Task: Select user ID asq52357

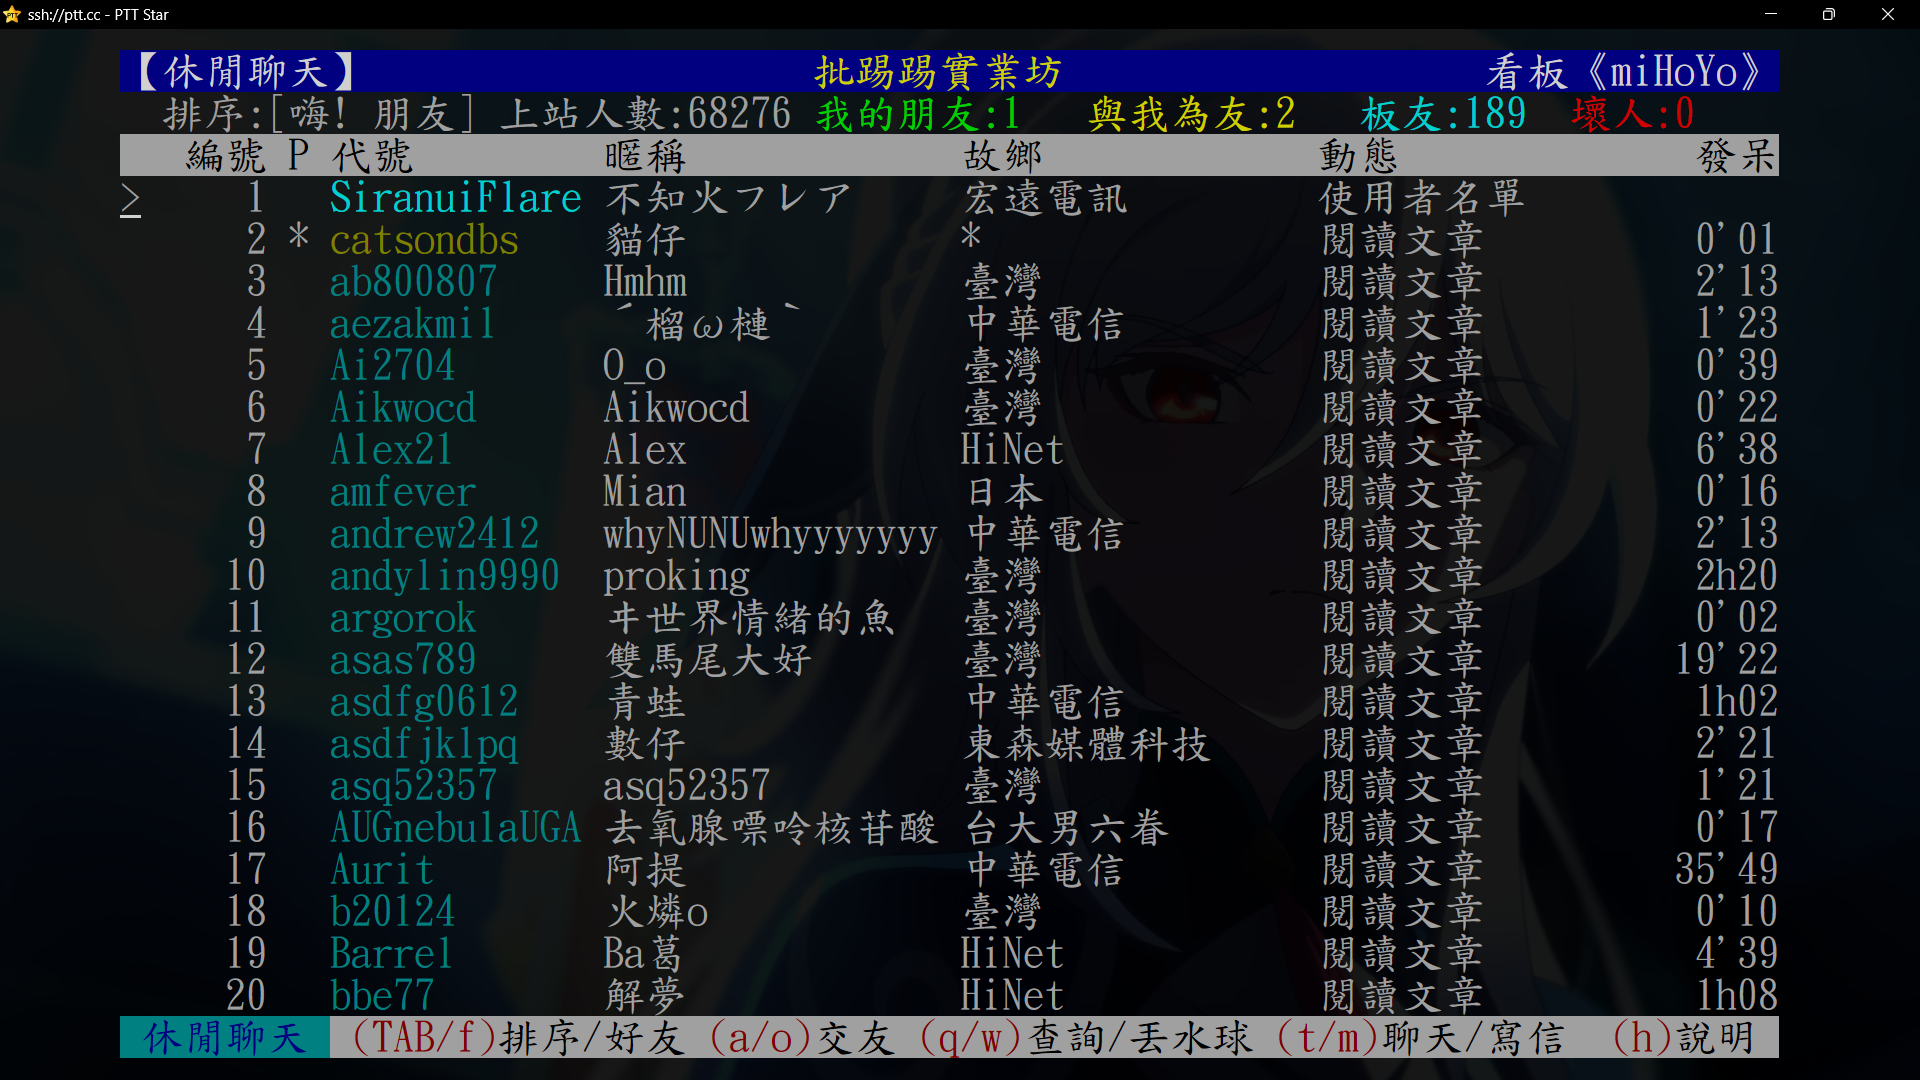Action: pyautogui.click(x=413, y=786)
